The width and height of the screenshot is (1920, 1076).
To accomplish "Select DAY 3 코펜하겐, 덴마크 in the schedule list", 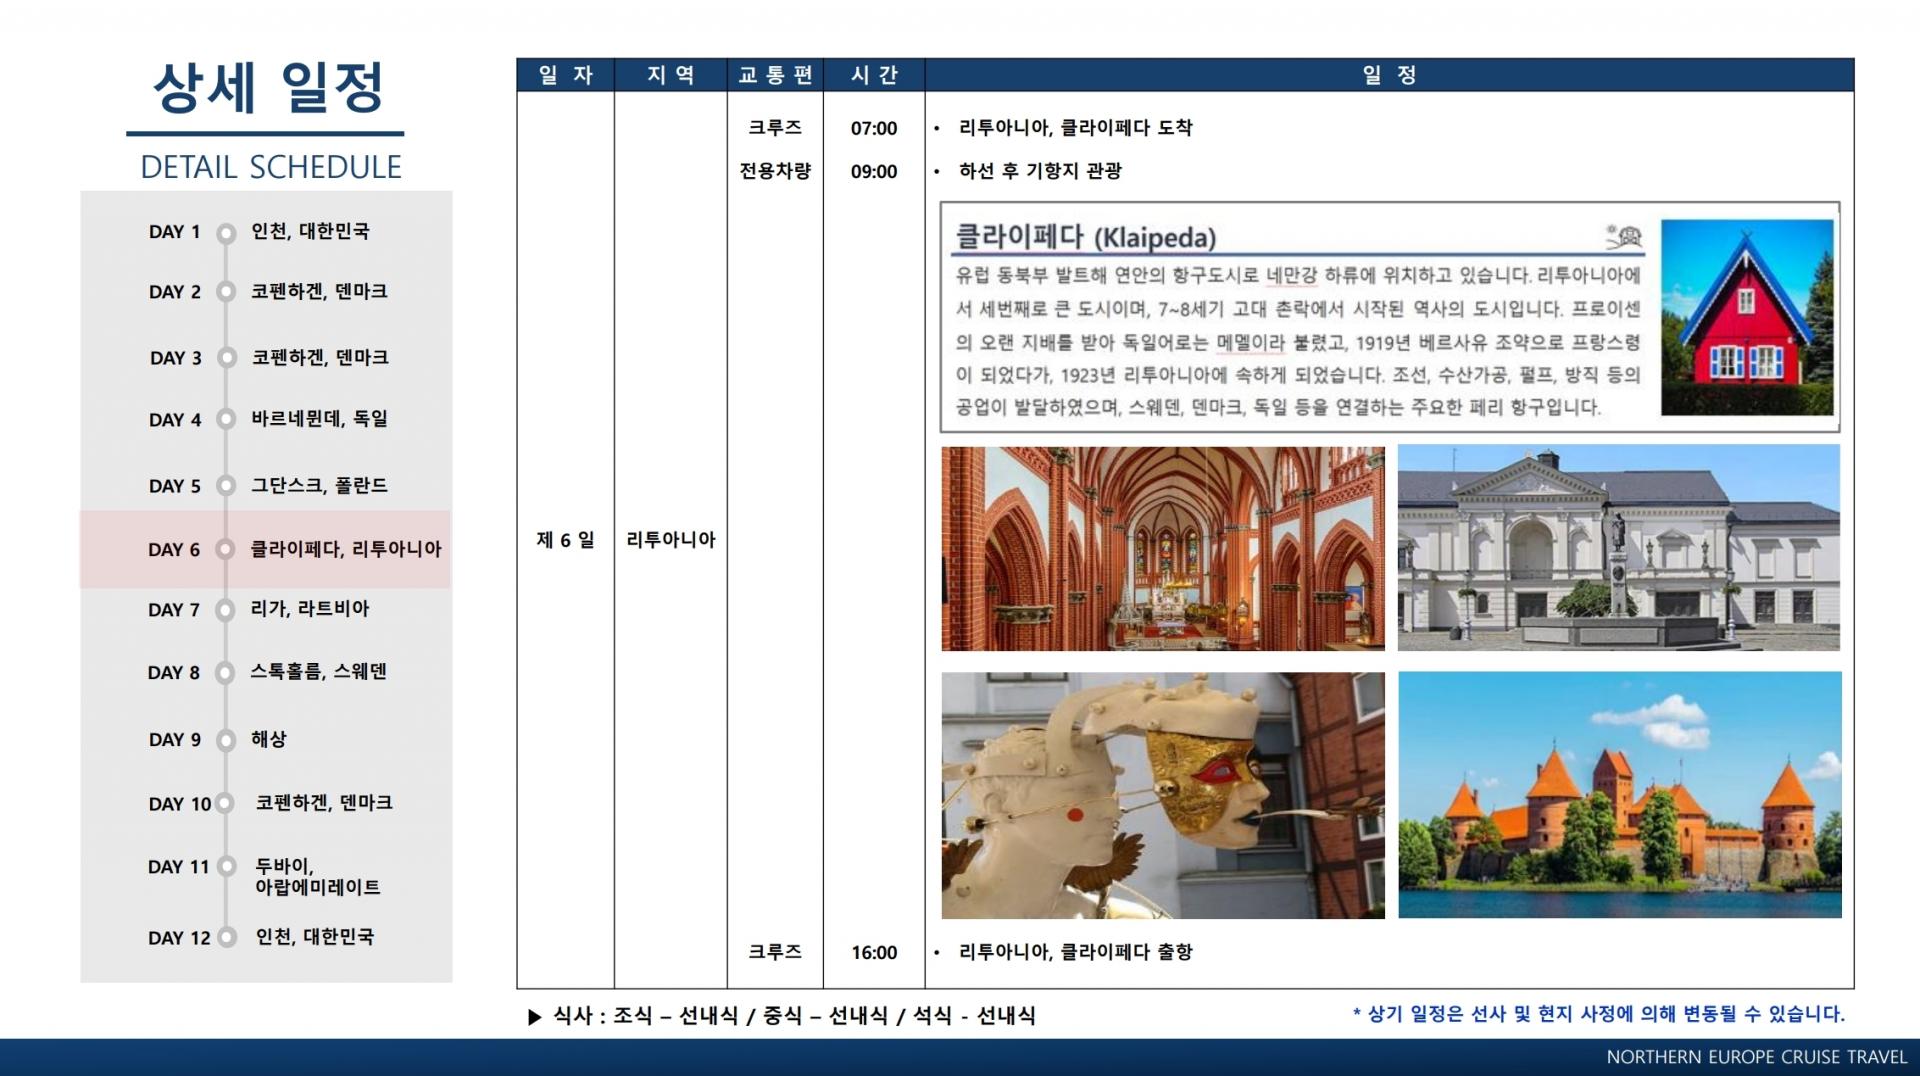I will pyautogui.click(x=268, y=357).
